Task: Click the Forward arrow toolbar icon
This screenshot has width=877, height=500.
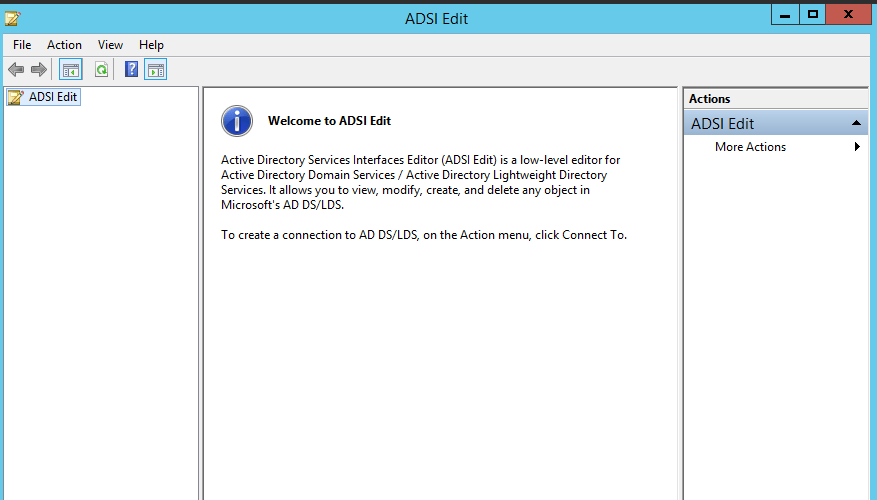Action: tap(39, 70)
